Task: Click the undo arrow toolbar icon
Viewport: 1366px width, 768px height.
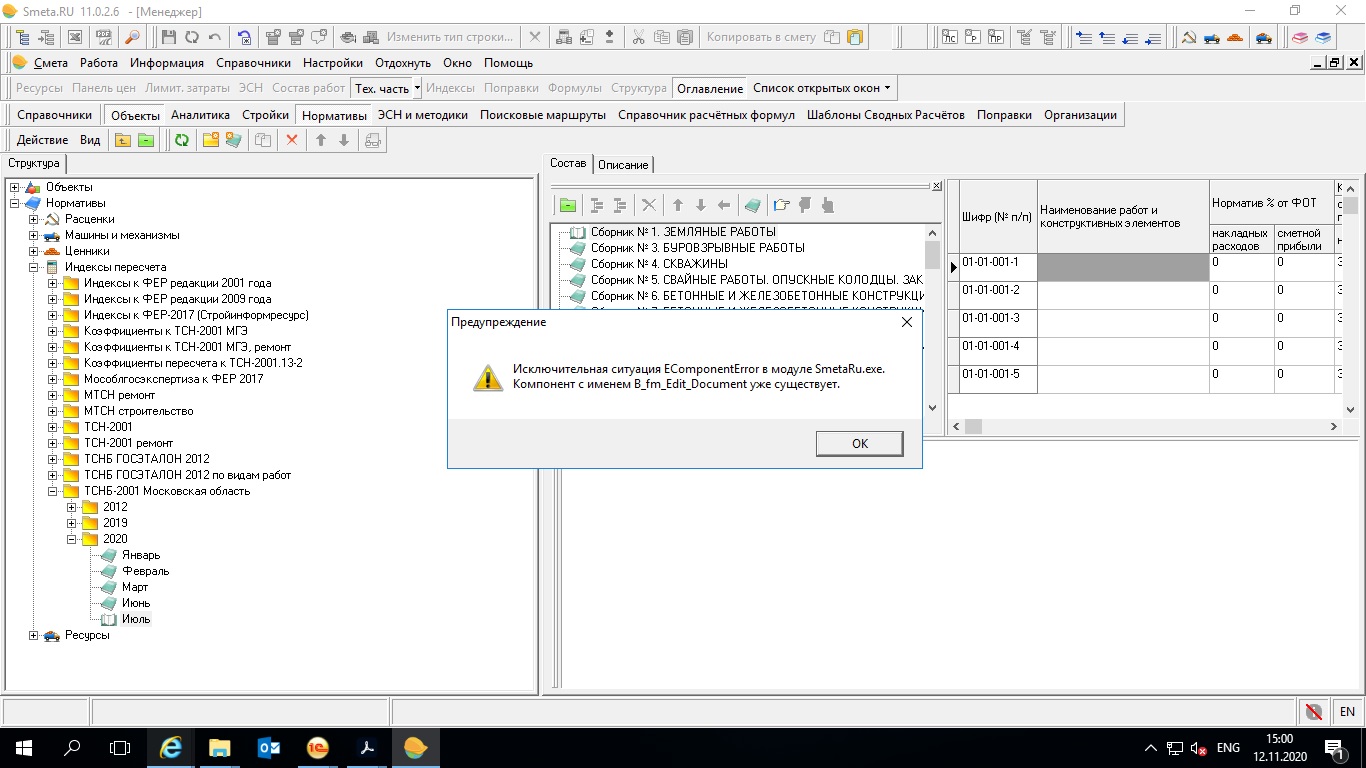Action: pyautogui.click(x=215, y=37)
